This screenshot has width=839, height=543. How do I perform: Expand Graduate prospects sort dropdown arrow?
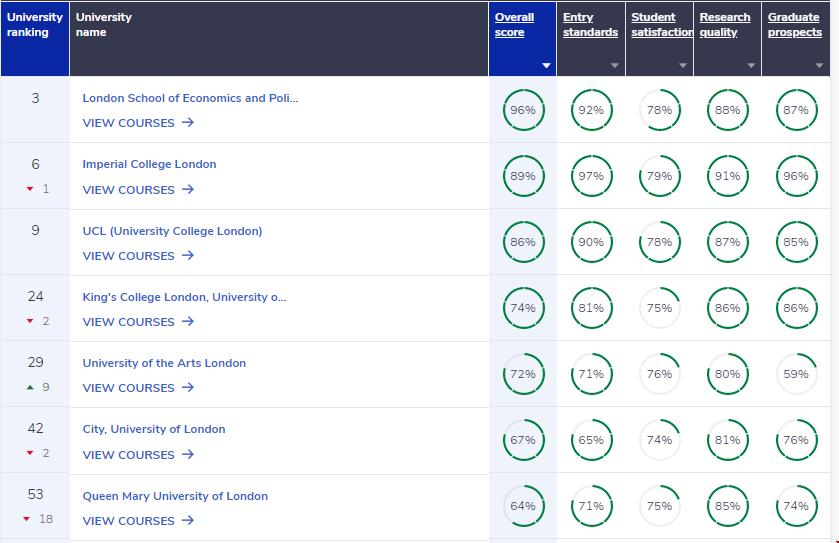click(x=819, y=66)
